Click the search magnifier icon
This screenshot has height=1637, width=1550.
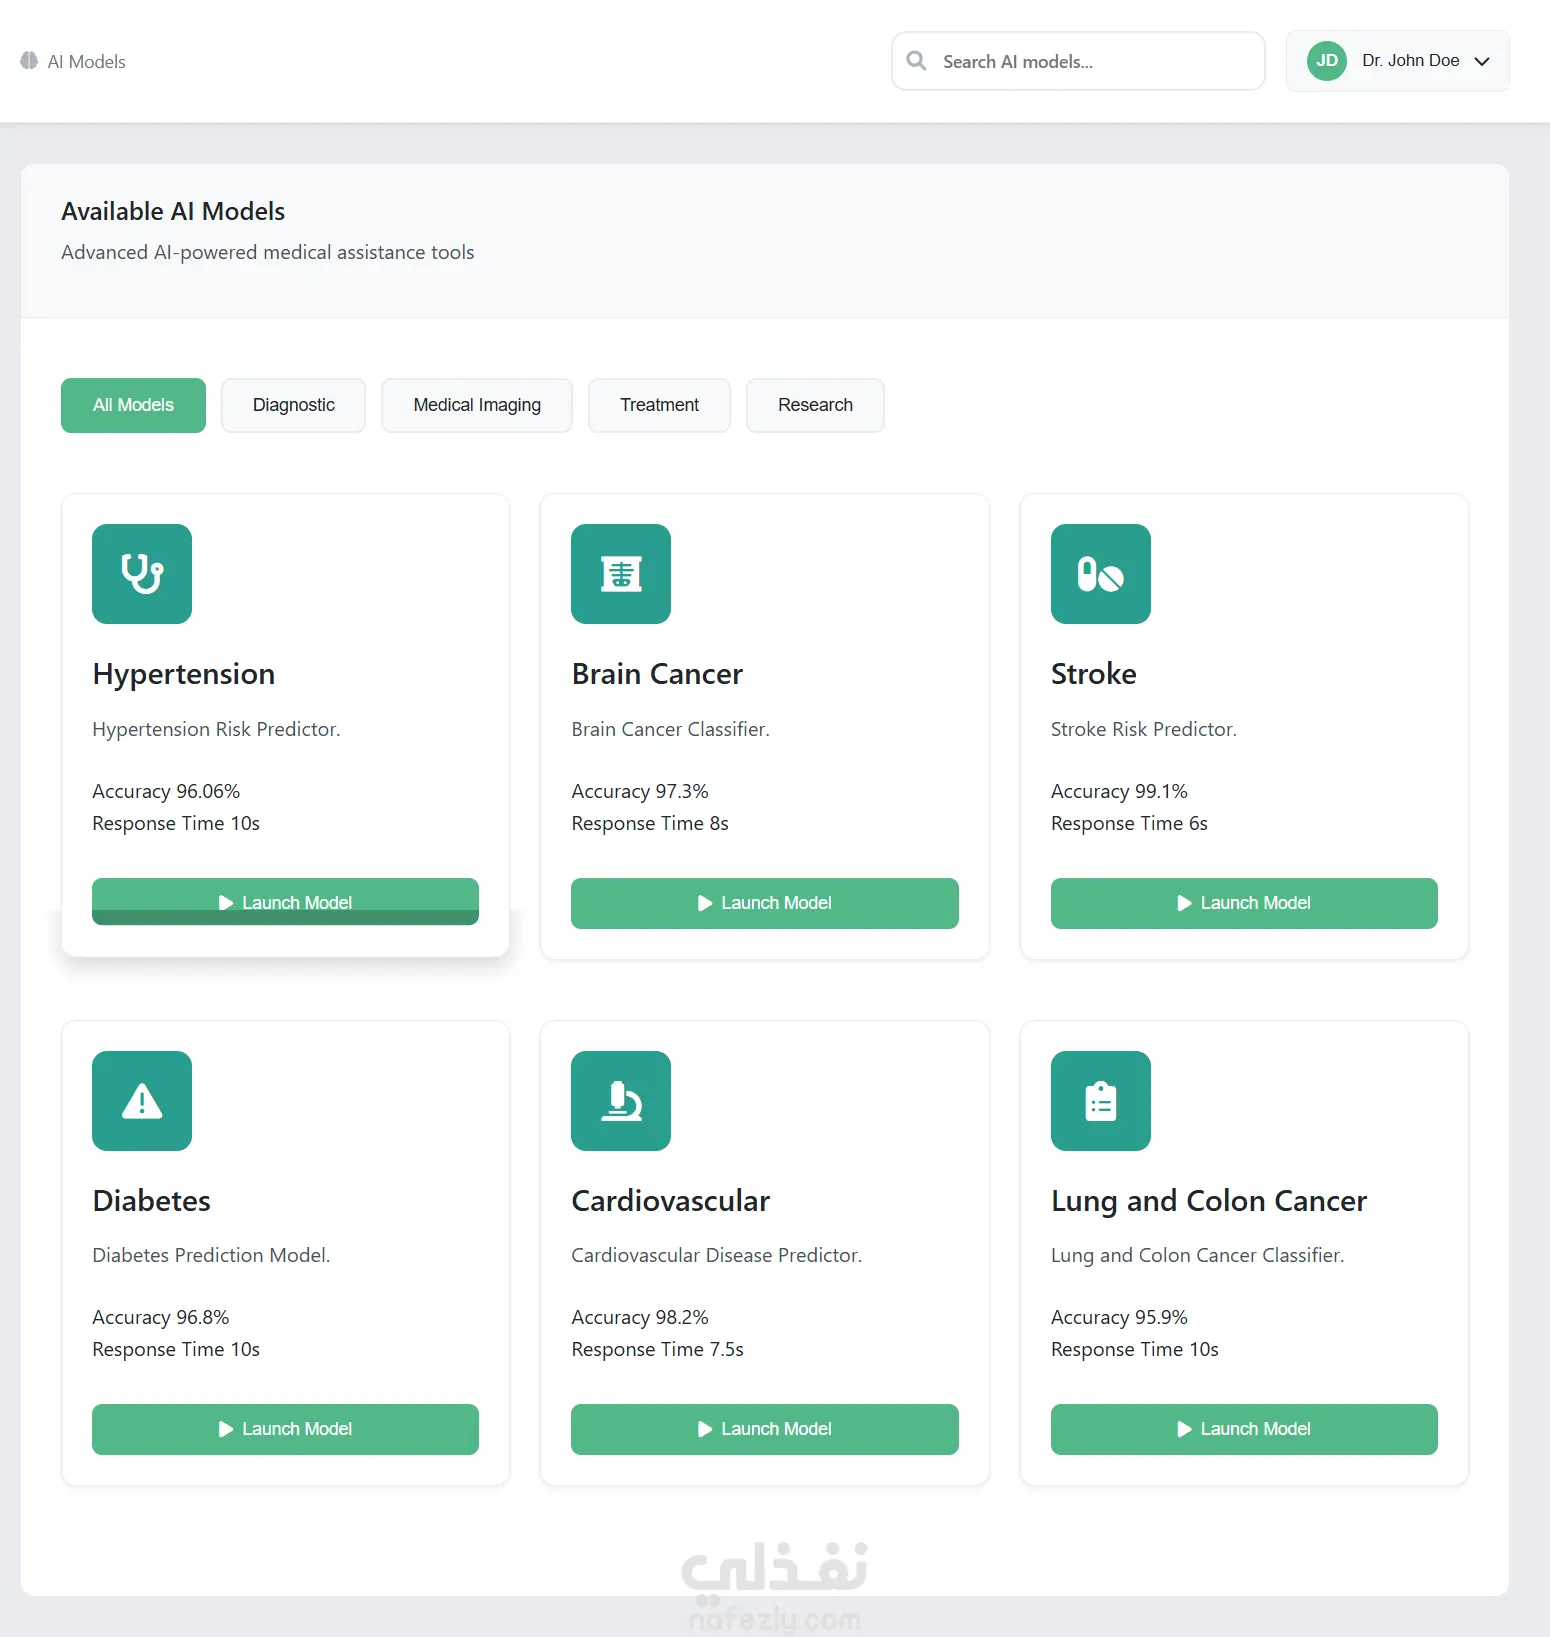tap(916, 61)
